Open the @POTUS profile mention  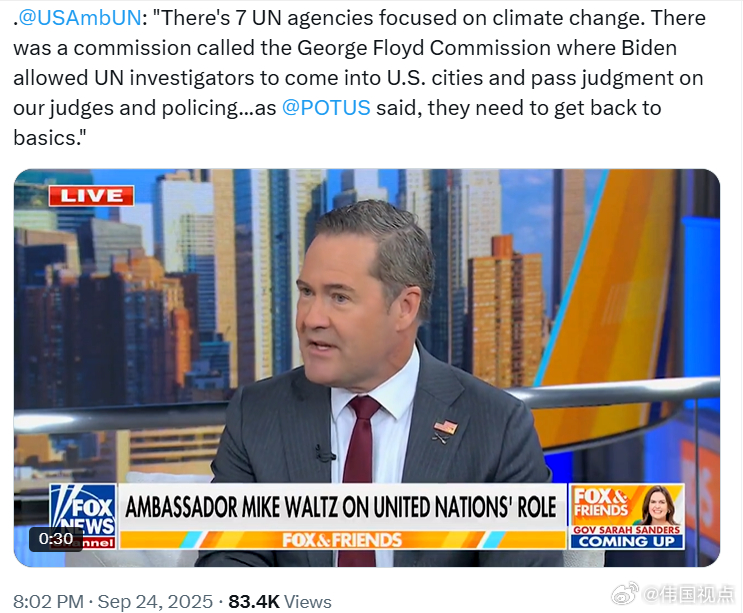326,108
